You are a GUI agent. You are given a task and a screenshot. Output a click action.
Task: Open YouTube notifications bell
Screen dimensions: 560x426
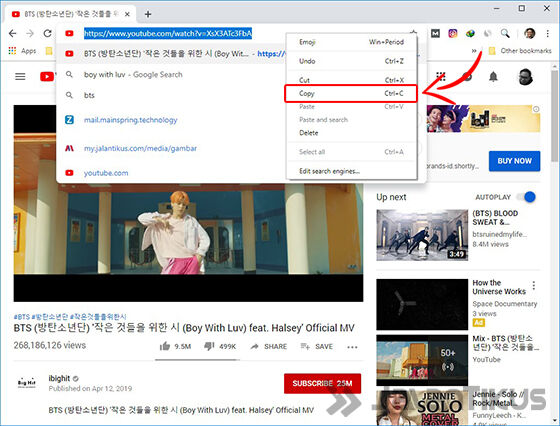[x=493, y=76]
